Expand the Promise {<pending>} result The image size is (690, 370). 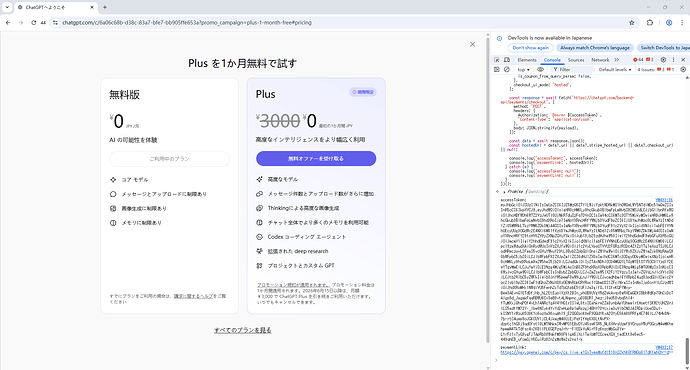pyautogui.click(x=505, y=192)
